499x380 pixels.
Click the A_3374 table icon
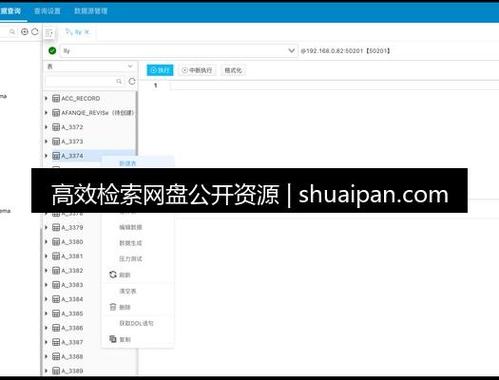pyautogui.click(x=56, y=156)
